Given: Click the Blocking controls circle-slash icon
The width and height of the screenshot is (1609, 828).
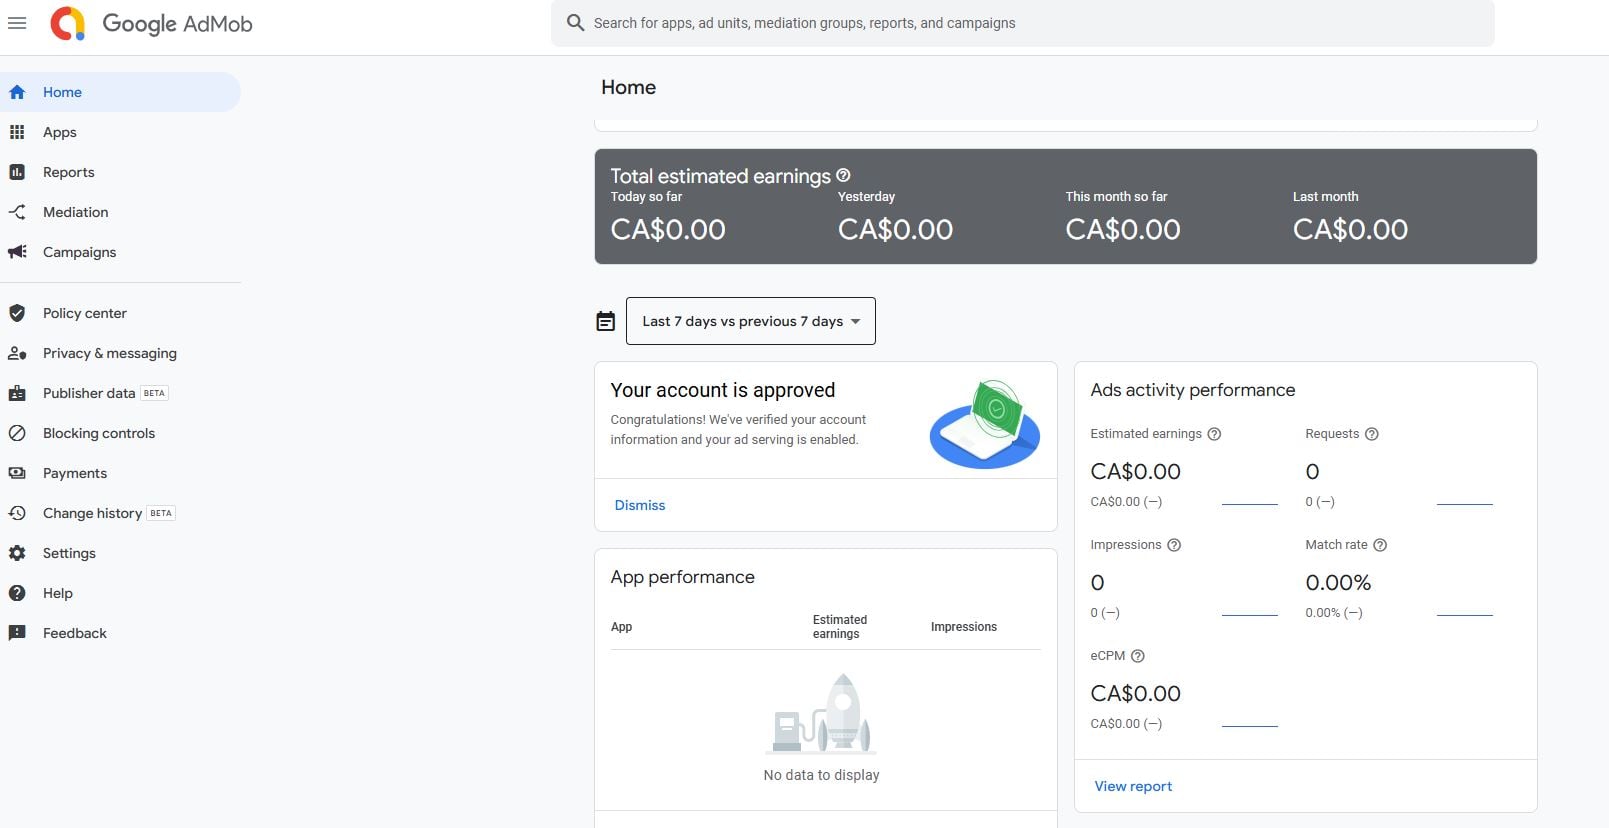Looking at the screenshot, I should click(17, 433).
